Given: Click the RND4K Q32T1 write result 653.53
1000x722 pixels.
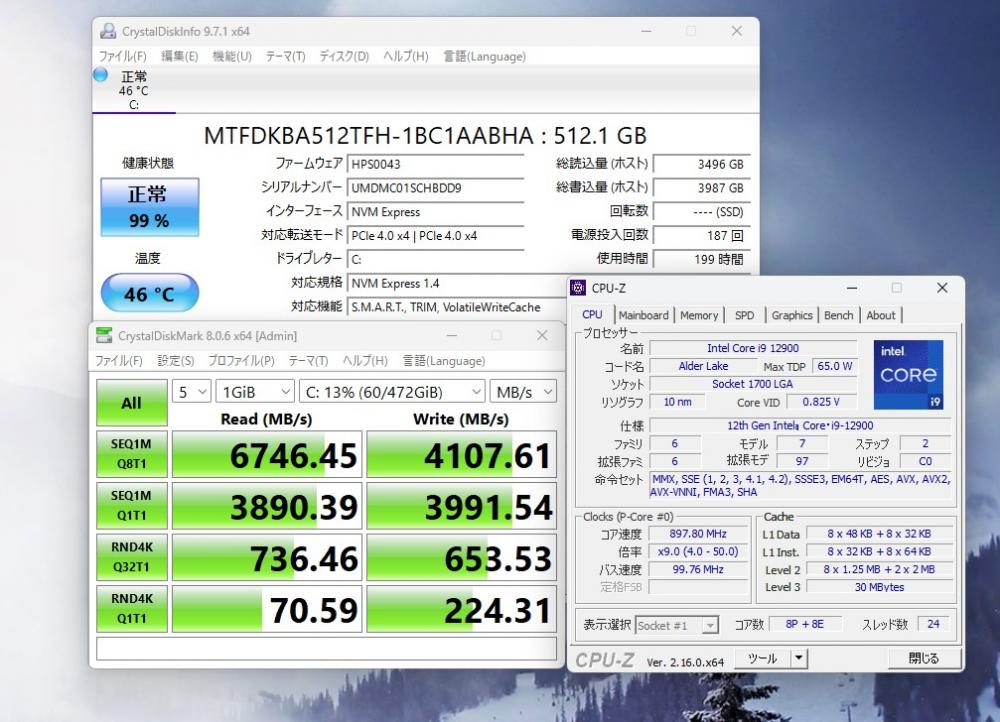Looking at the screenshot, I should click(x=461, y=557).
